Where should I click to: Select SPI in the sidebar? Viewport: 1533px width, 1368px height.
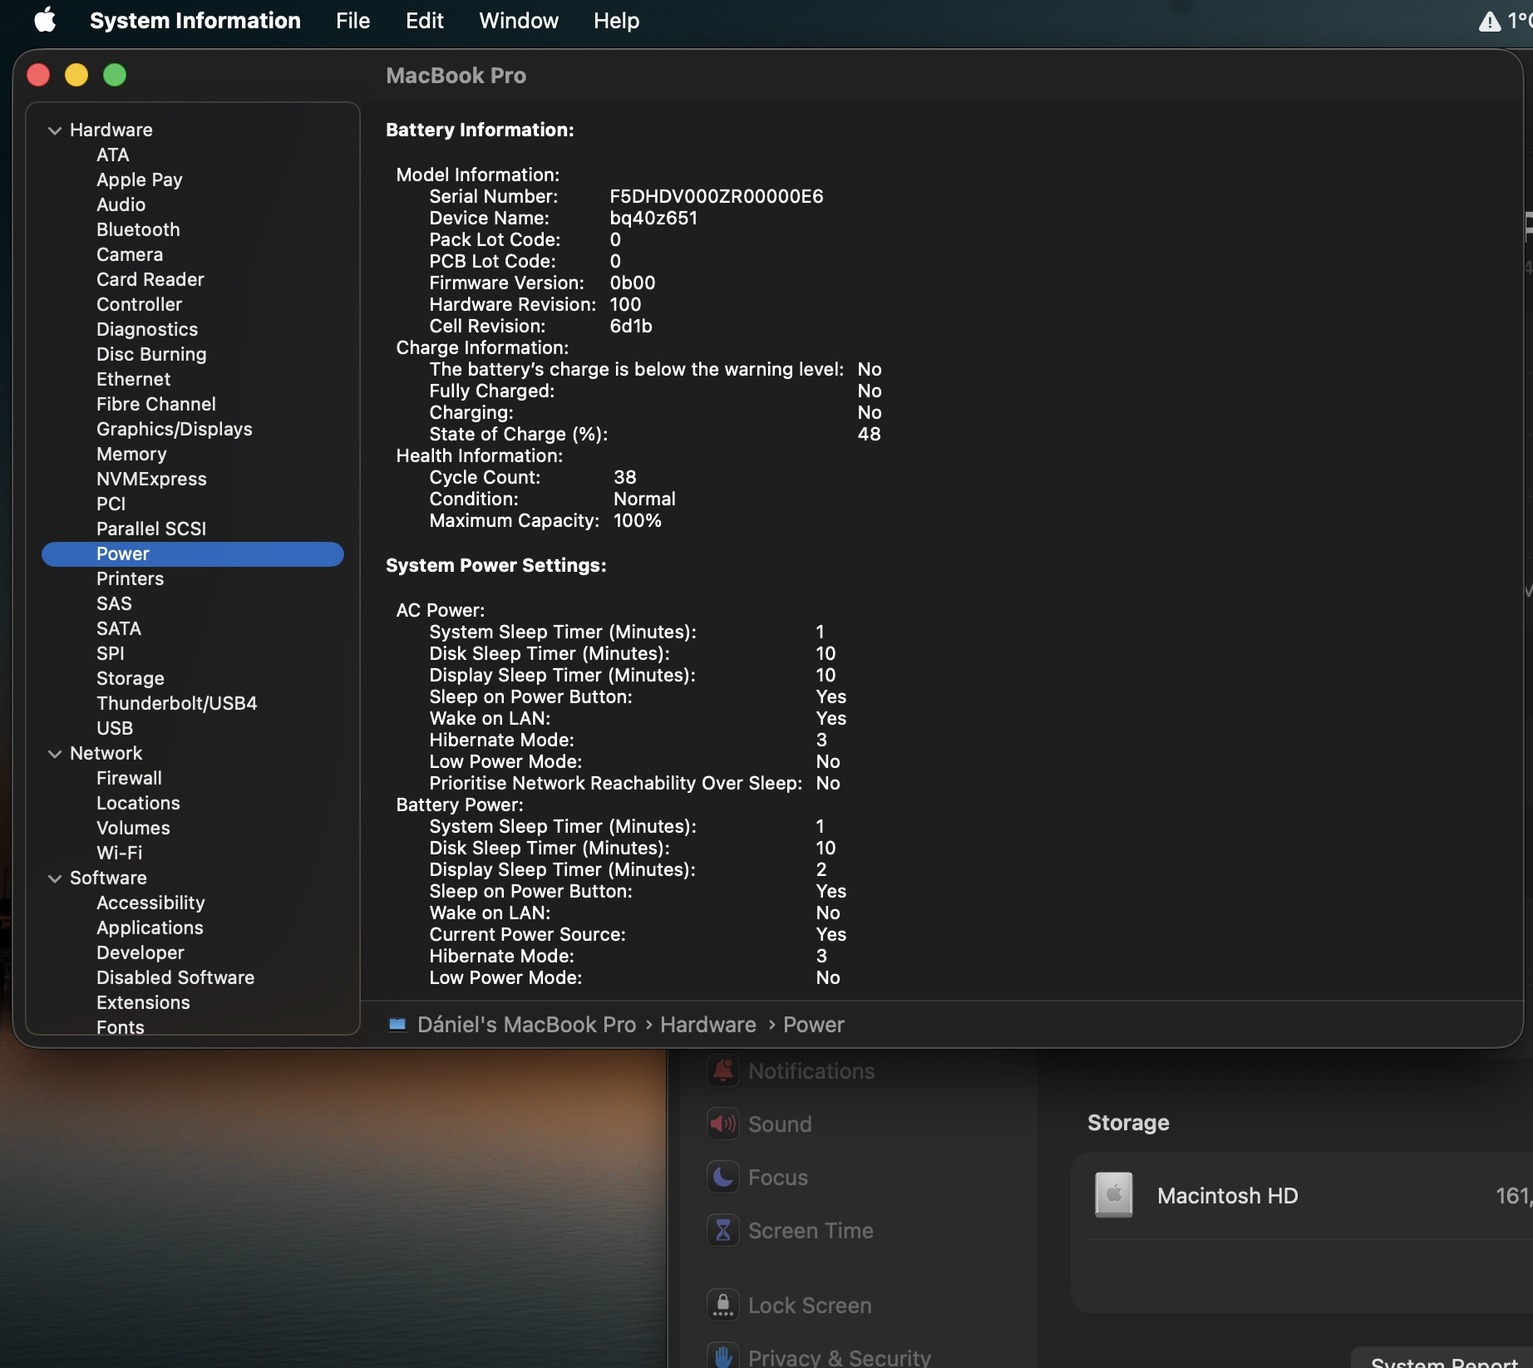[110, 654]
